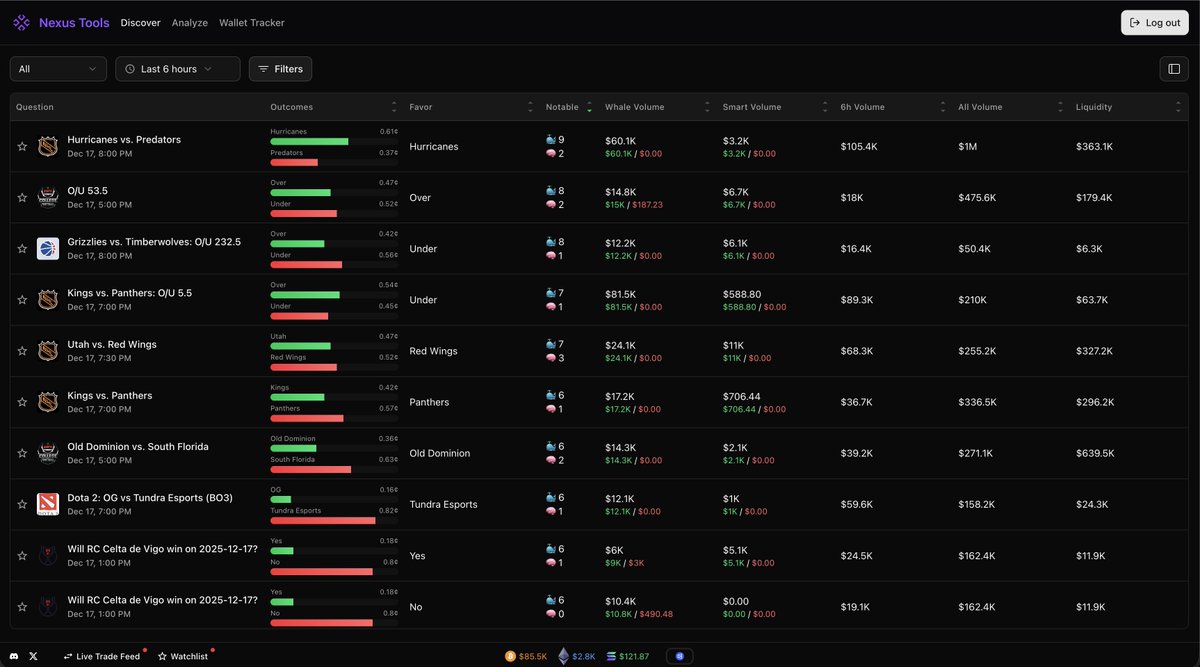
Task: Click the blue round icon in the bottom bar
Action: click(x=679, y=656)
